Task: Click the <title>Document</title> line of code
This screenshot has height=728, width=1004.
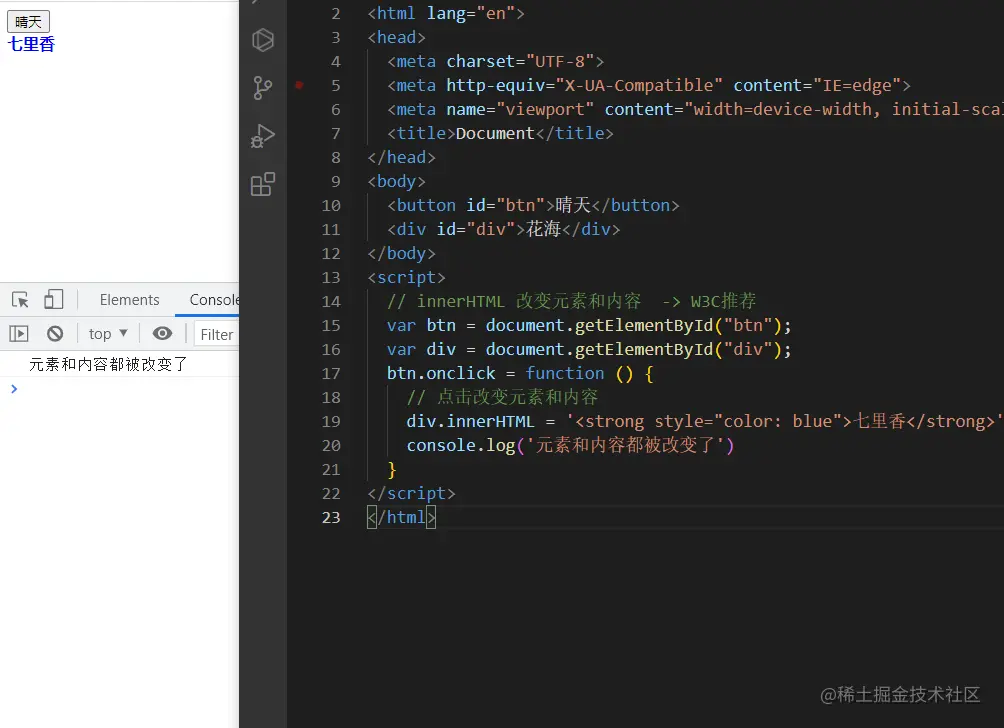Action: (500, 133)
